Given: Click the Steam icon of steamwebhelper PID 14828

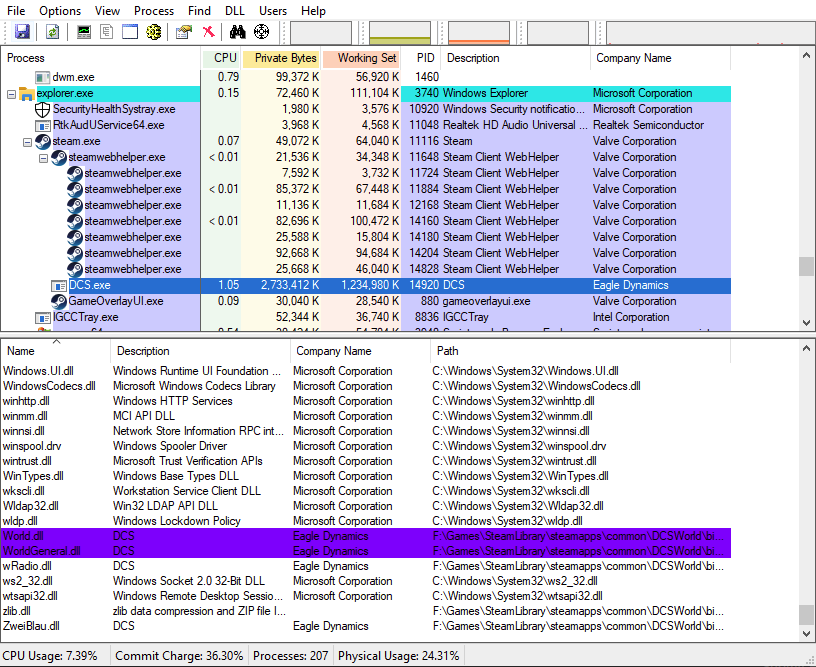Looking at the screenshot, I should pos(75,270).
